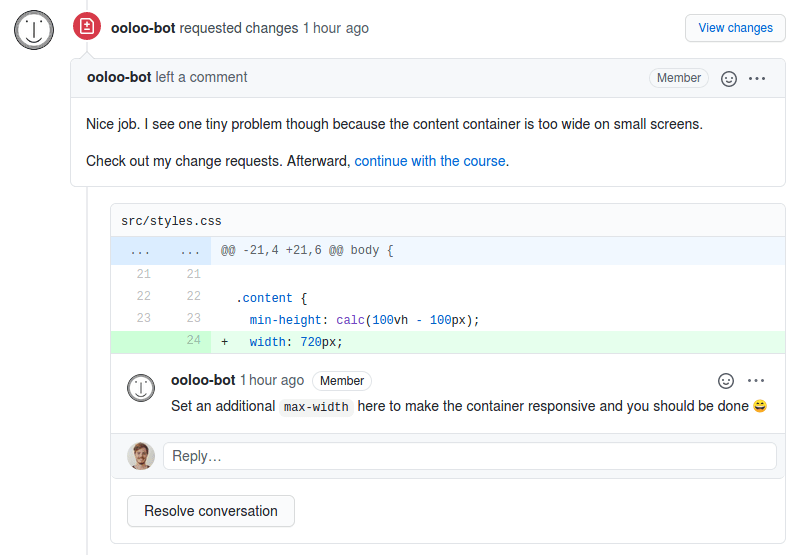Click your user avatar beside Reply field
This screenshot has width=799, height=555.
[141, 456]
